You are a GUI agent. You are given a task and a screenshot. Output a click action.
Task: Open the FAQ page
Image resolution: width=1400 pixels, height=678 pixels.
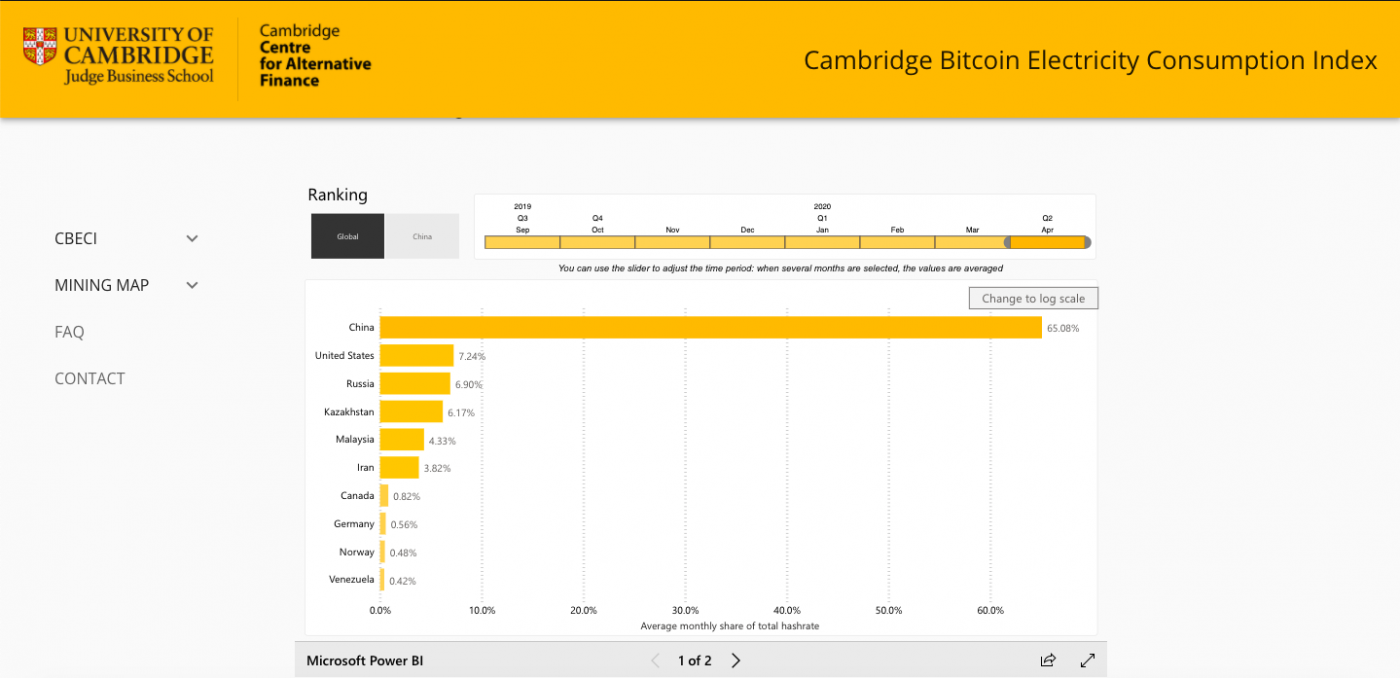pos(69,331)
